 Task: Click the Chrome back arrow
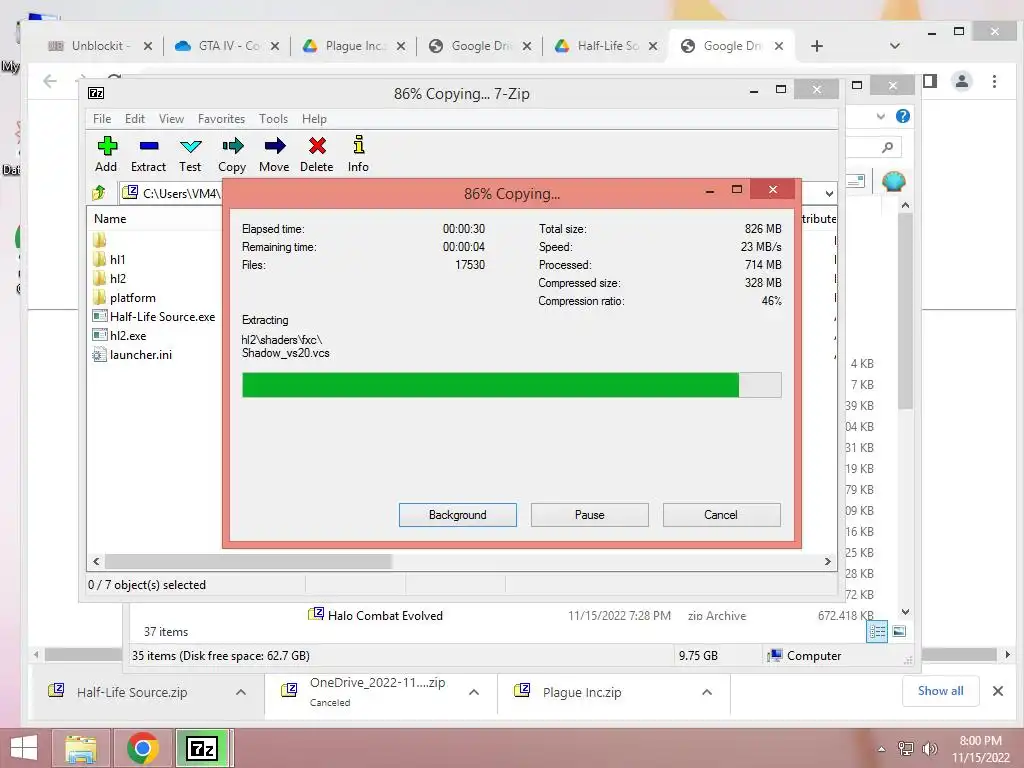pyautogui.click(x=50, y=81)
